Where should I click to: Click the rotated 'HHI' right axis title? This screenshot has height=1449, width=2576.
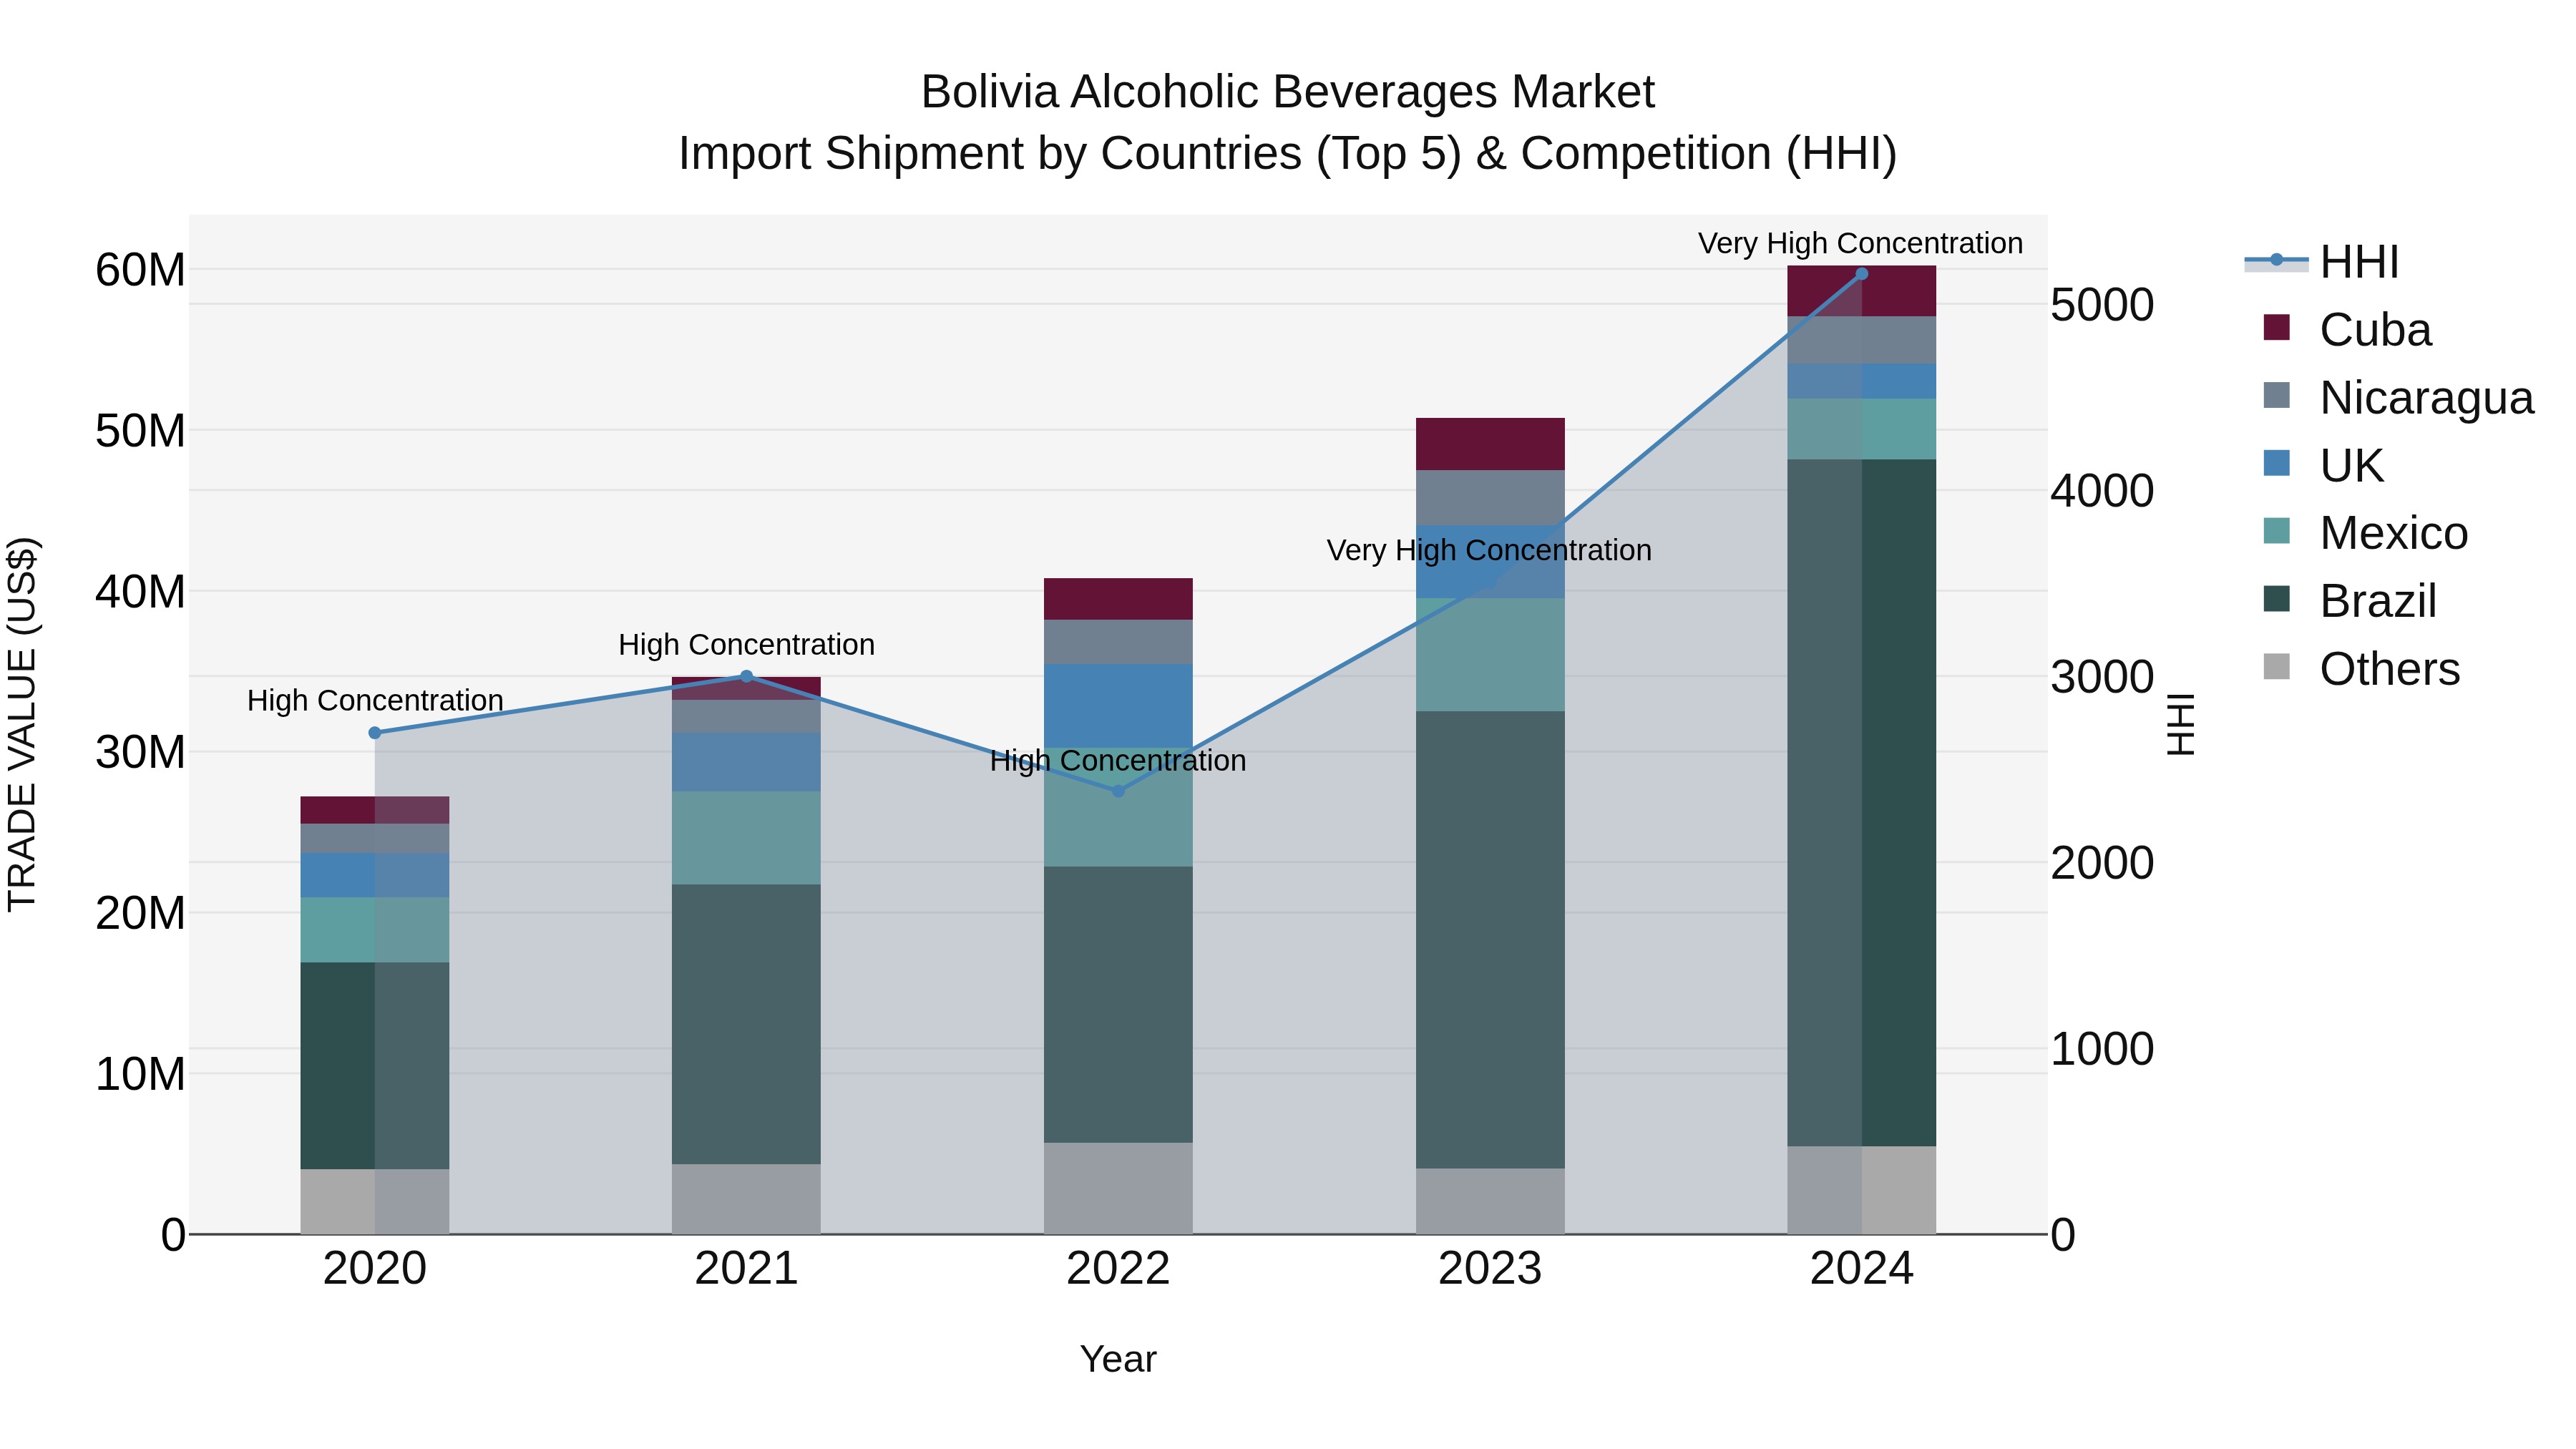(x=2181, y=724)
